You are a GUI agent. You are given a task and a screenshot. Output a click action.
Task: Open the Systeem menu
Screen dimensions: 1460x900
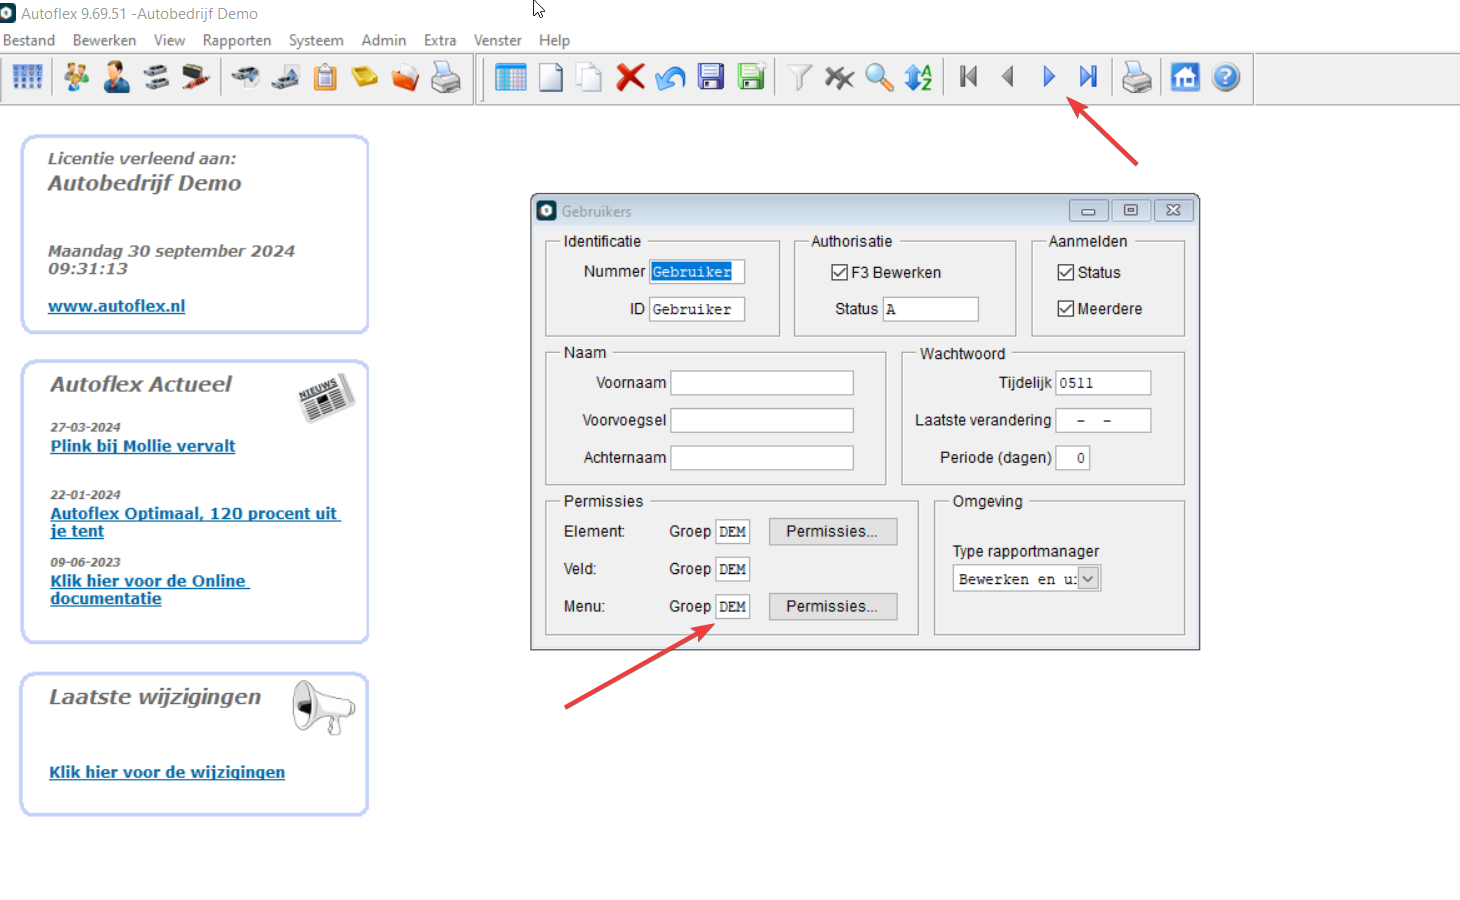(316, 40)
